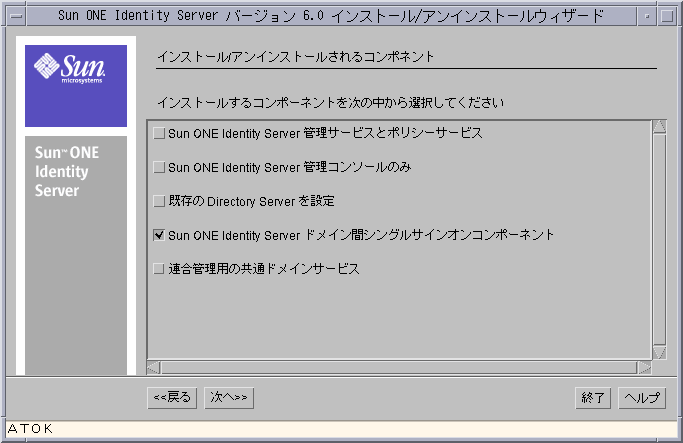The image size is (683, 443).
Task: Click the horizontal scrollbar left arrow
Action: (x=153, y=368)
